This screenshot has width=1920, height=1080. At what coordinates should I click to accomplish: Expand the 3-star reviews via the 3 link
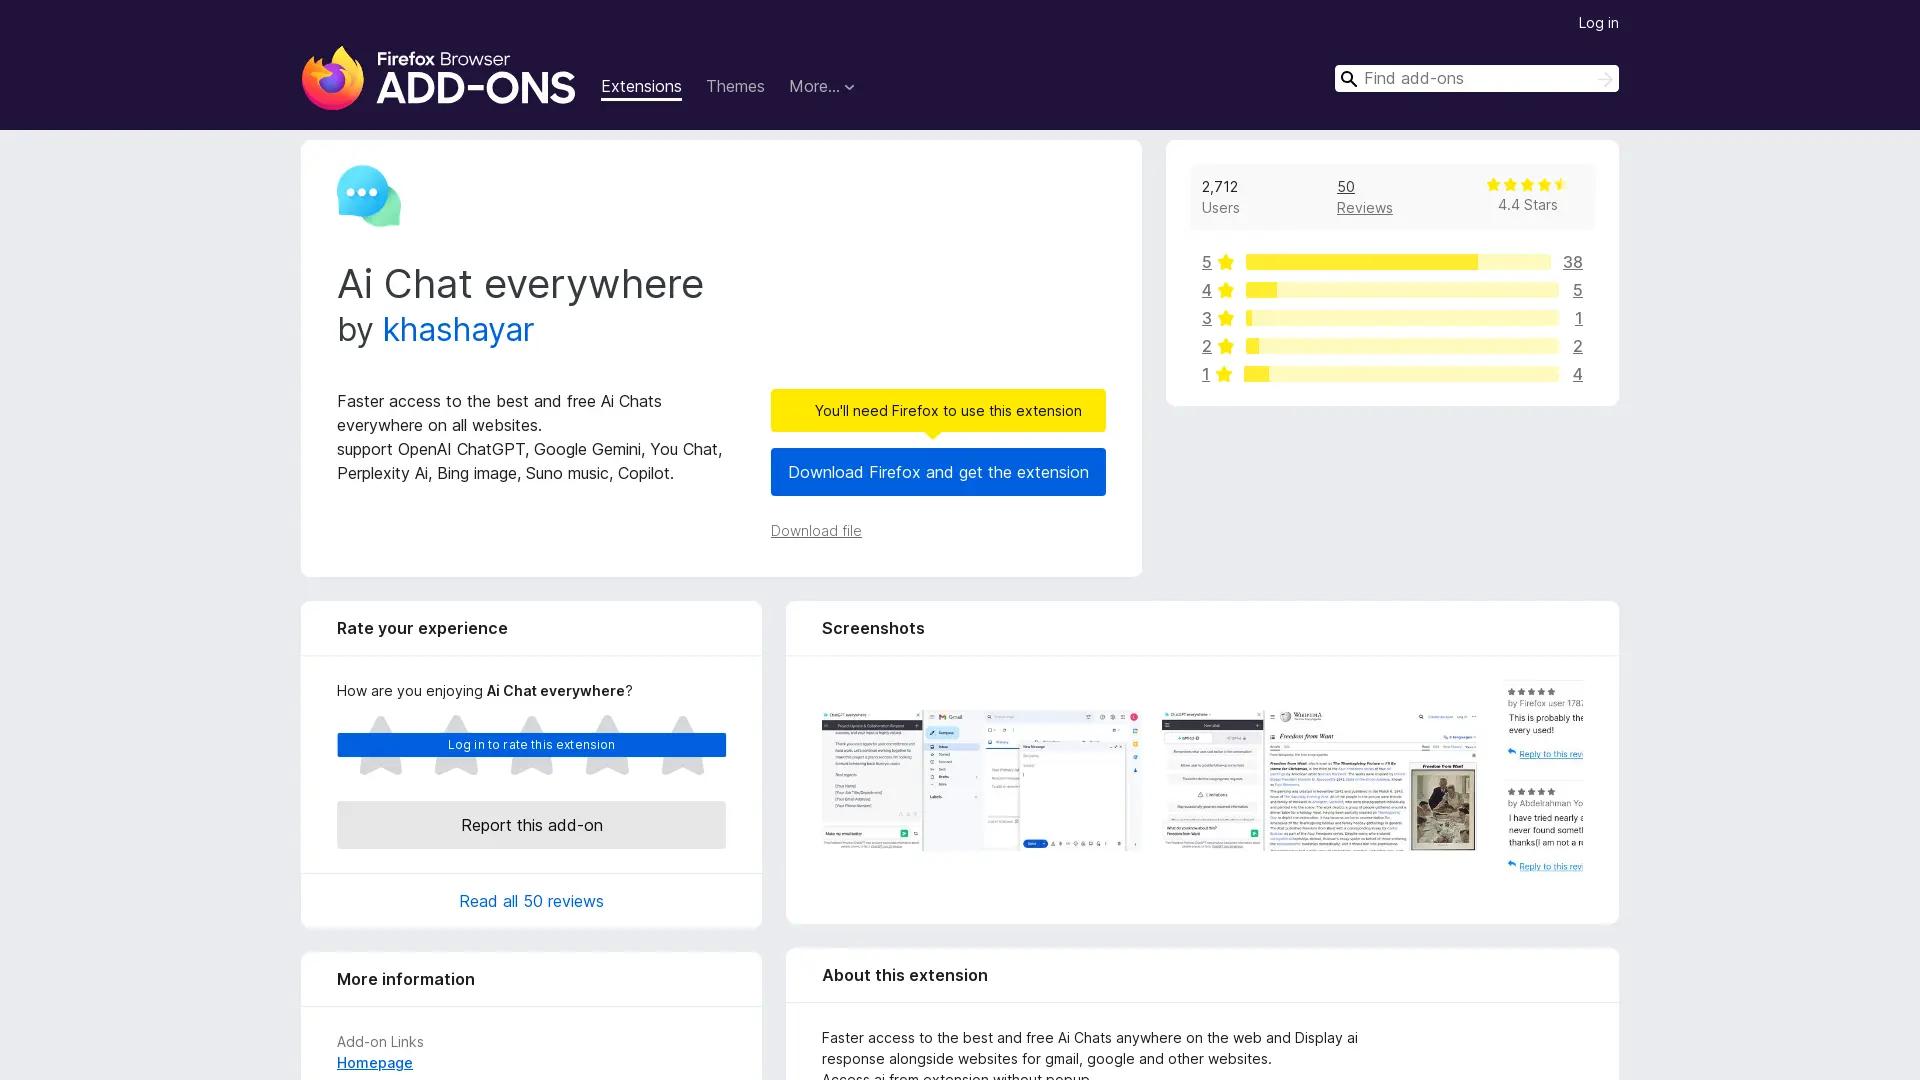[1206, 318]
